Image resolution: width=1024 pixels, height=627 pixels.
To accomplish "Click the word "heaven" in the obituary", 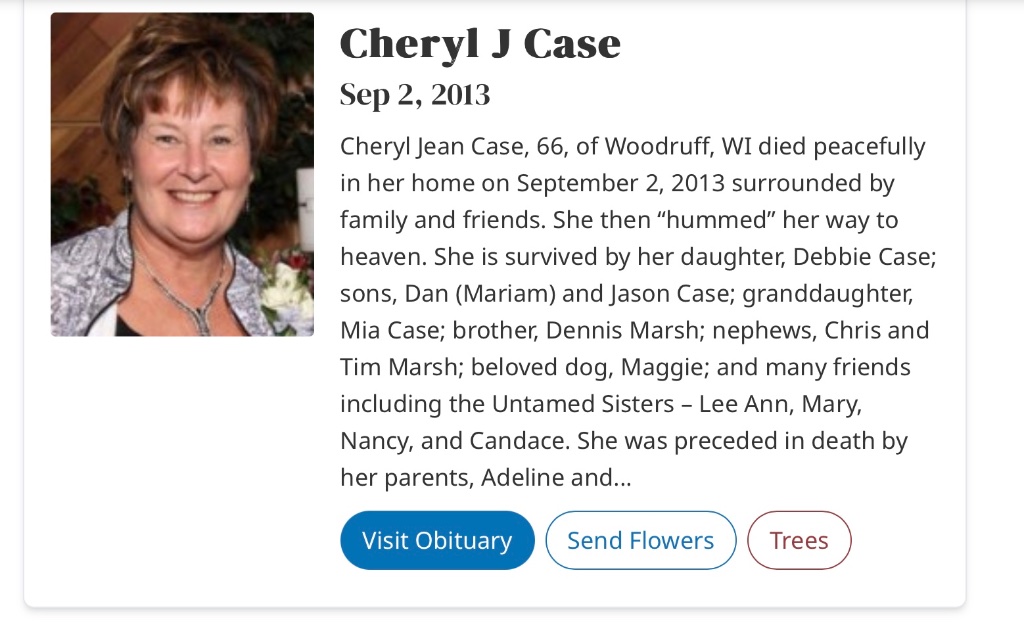I will coord(383,257).
